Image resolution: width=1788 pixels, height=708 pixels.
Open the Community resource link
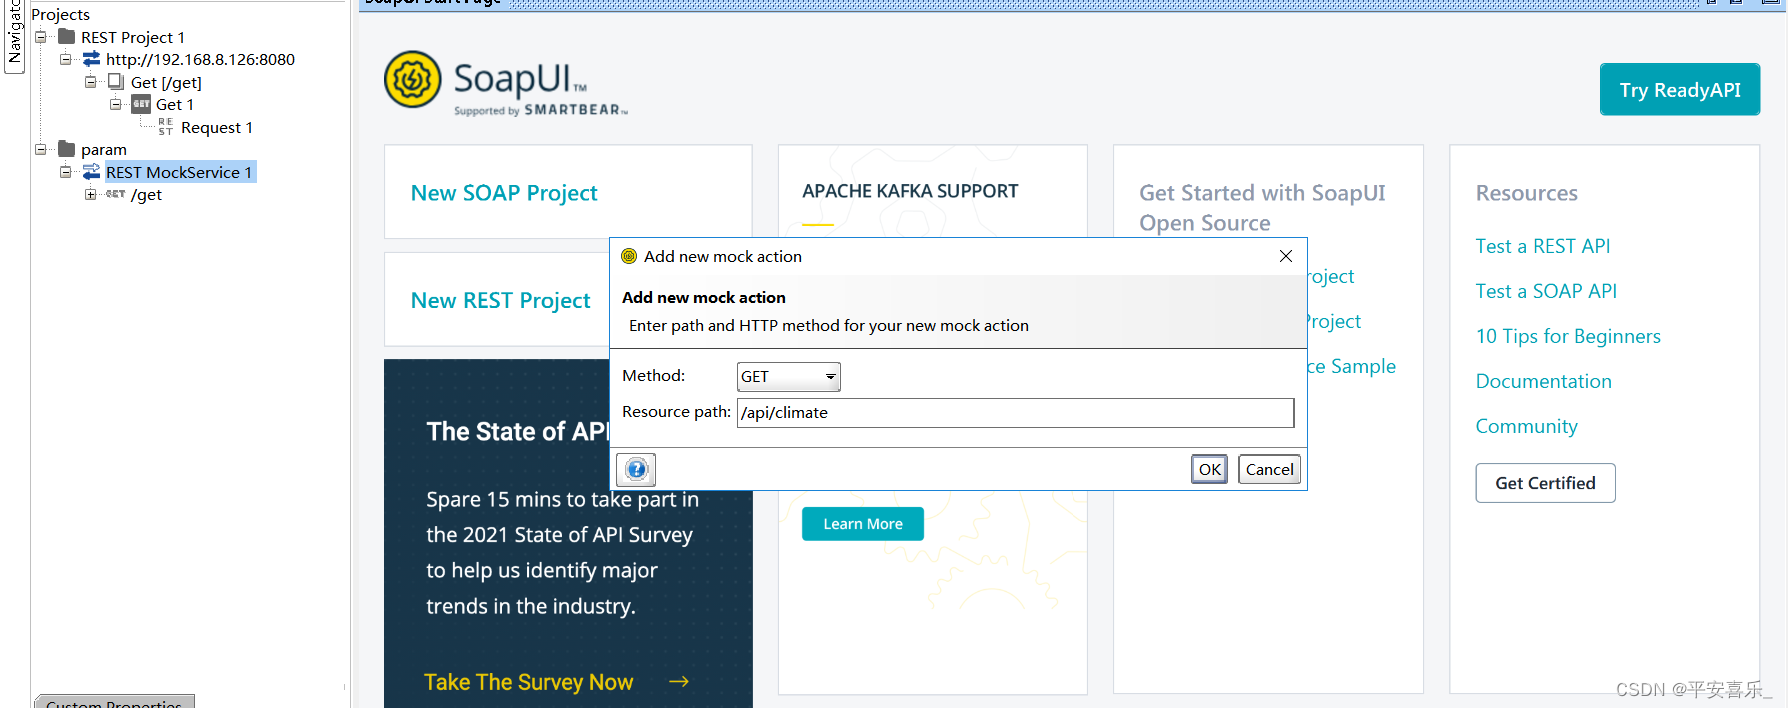[x=1527, y=426]
